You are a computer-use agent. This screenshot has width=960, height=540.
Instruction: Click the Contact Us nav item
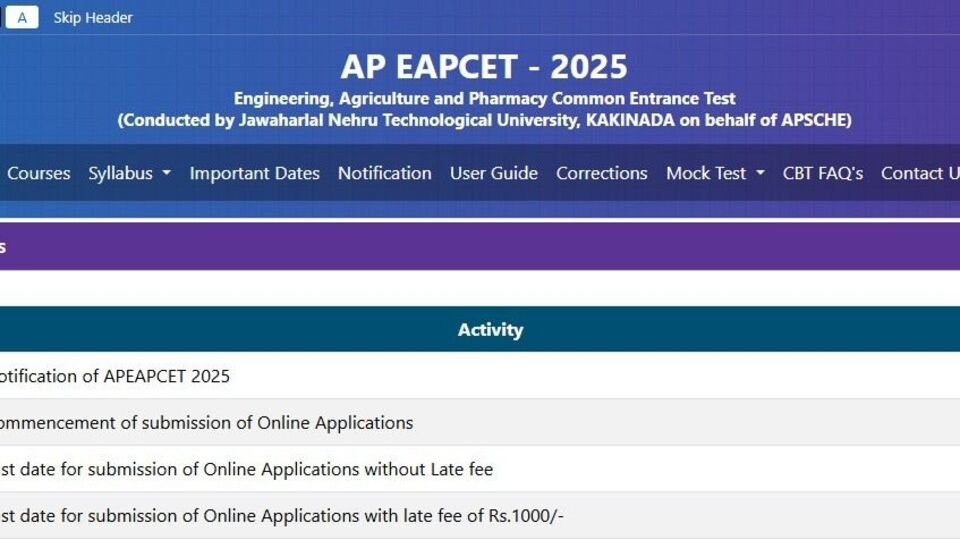(x=920, y=173)
